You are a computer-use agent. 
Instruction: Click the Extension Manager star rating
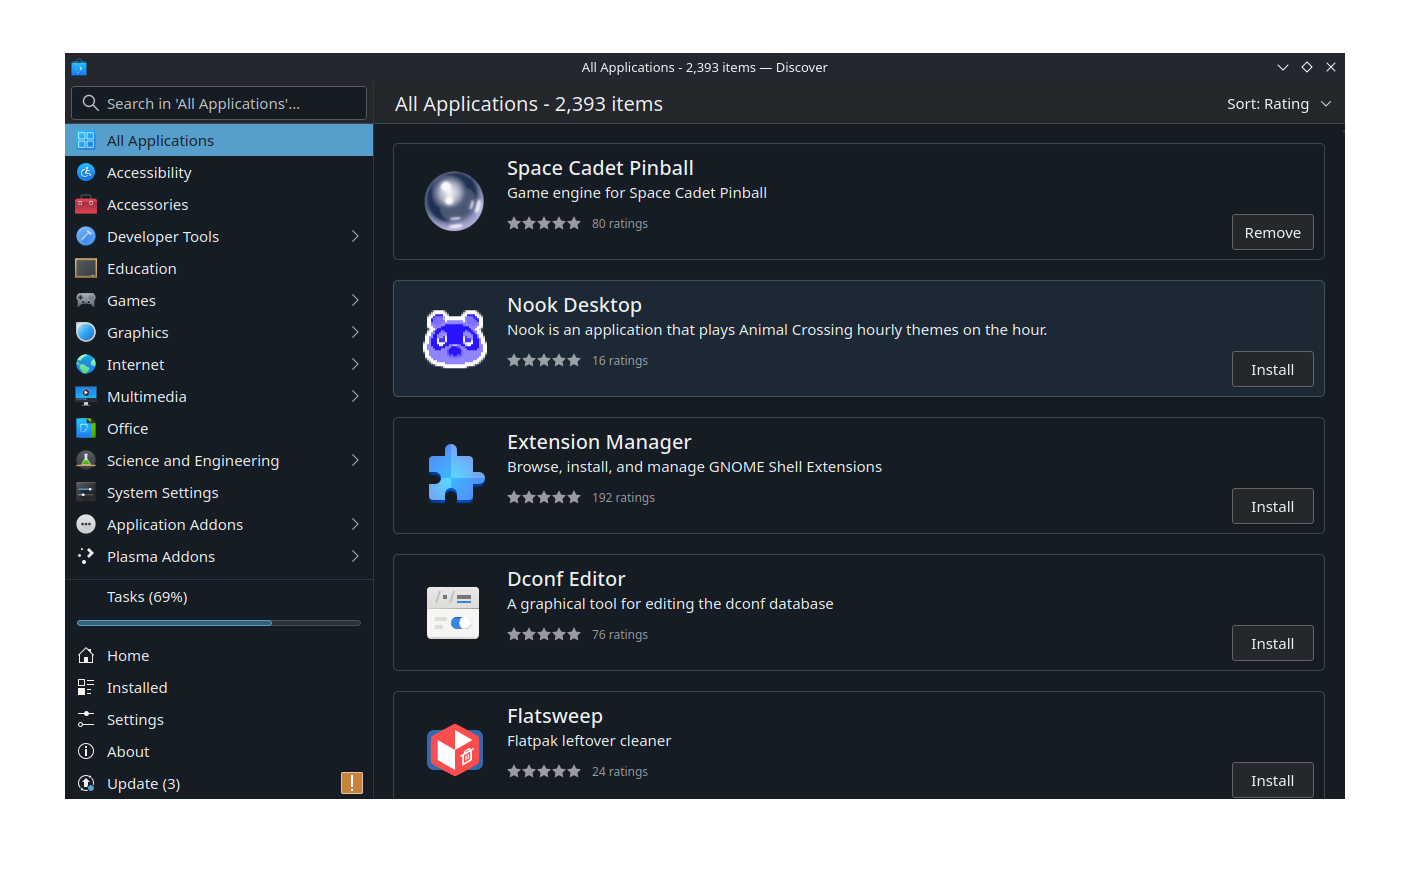[544, 497]
